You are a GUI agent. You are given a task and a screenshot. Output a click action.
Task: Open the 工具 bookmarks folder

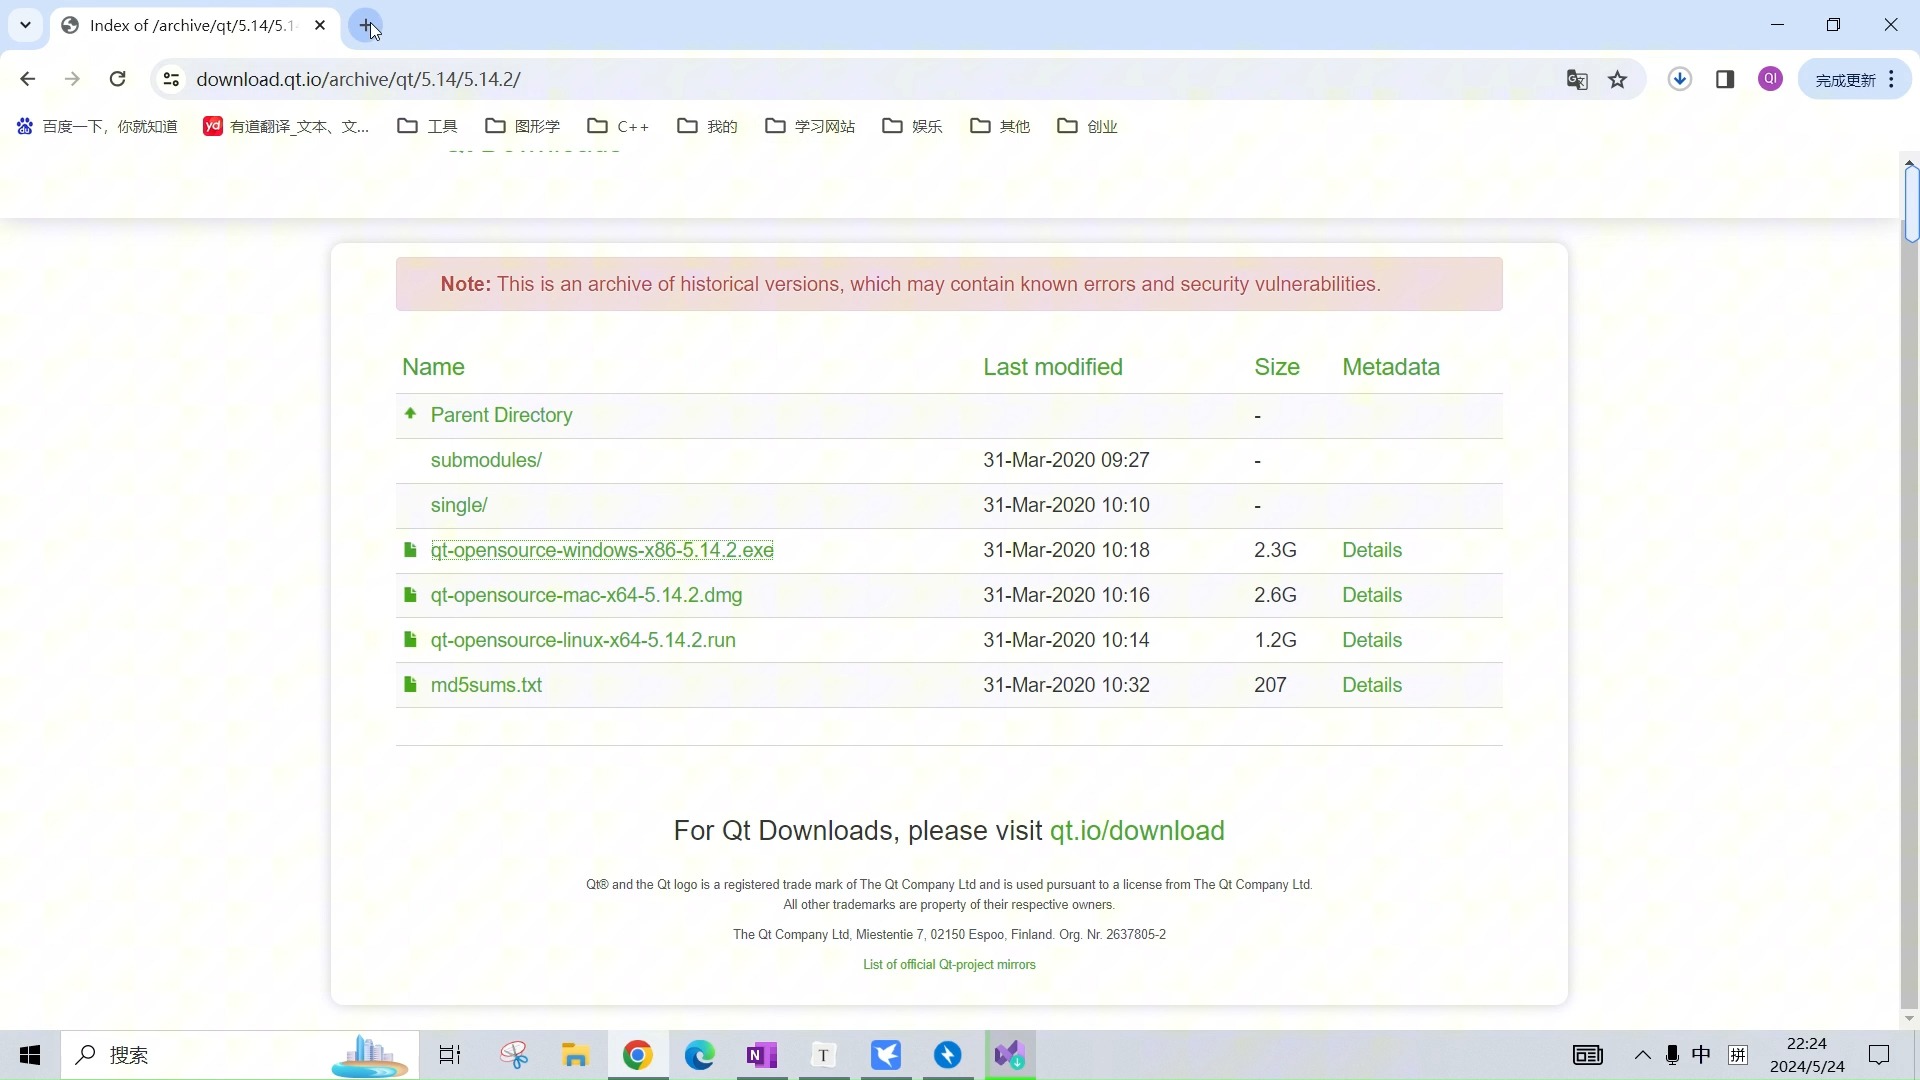click(427, 126)
